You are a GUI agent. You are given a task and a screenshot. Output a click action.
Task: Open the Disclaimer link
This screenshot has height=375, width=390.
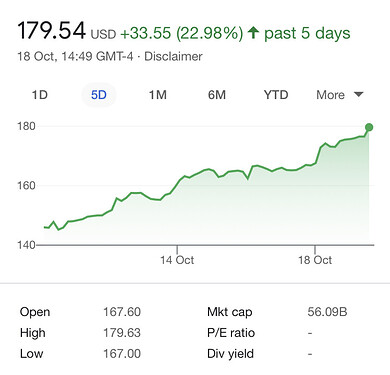(x=173, y=56)
